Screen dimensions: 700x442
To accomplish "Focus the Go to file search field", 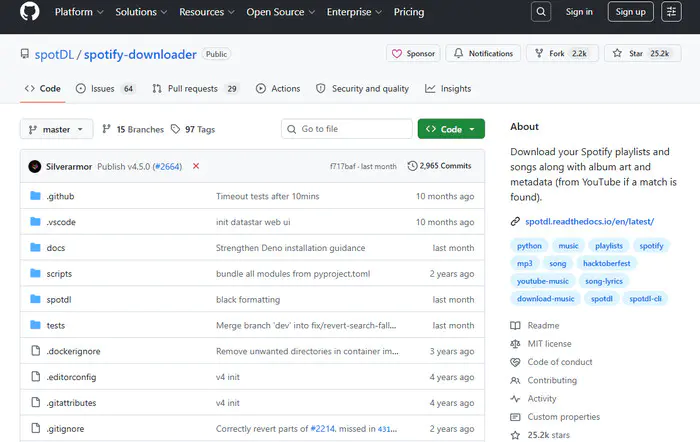I will [347, 129].
